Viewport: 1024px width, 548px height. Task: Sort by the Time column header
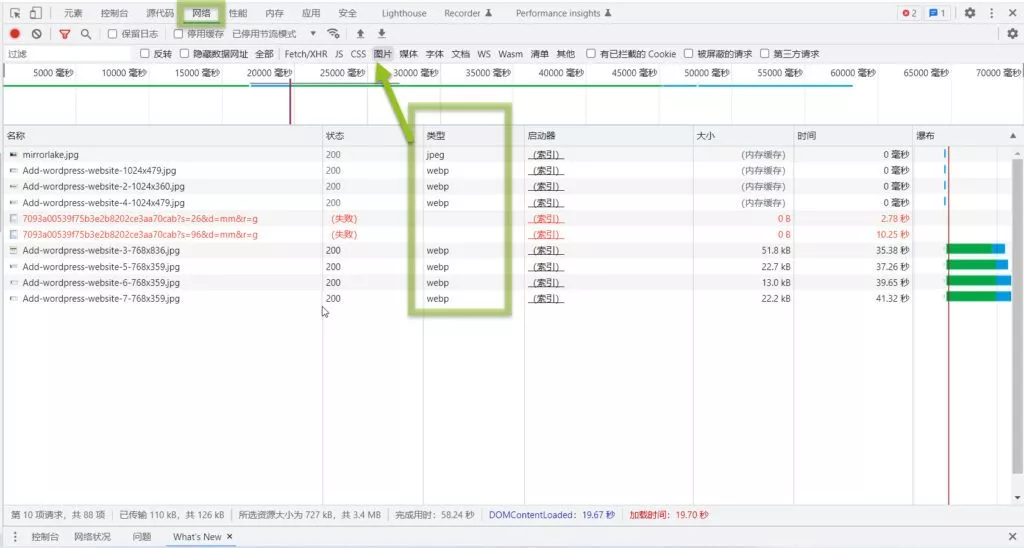tap(853, 136)
